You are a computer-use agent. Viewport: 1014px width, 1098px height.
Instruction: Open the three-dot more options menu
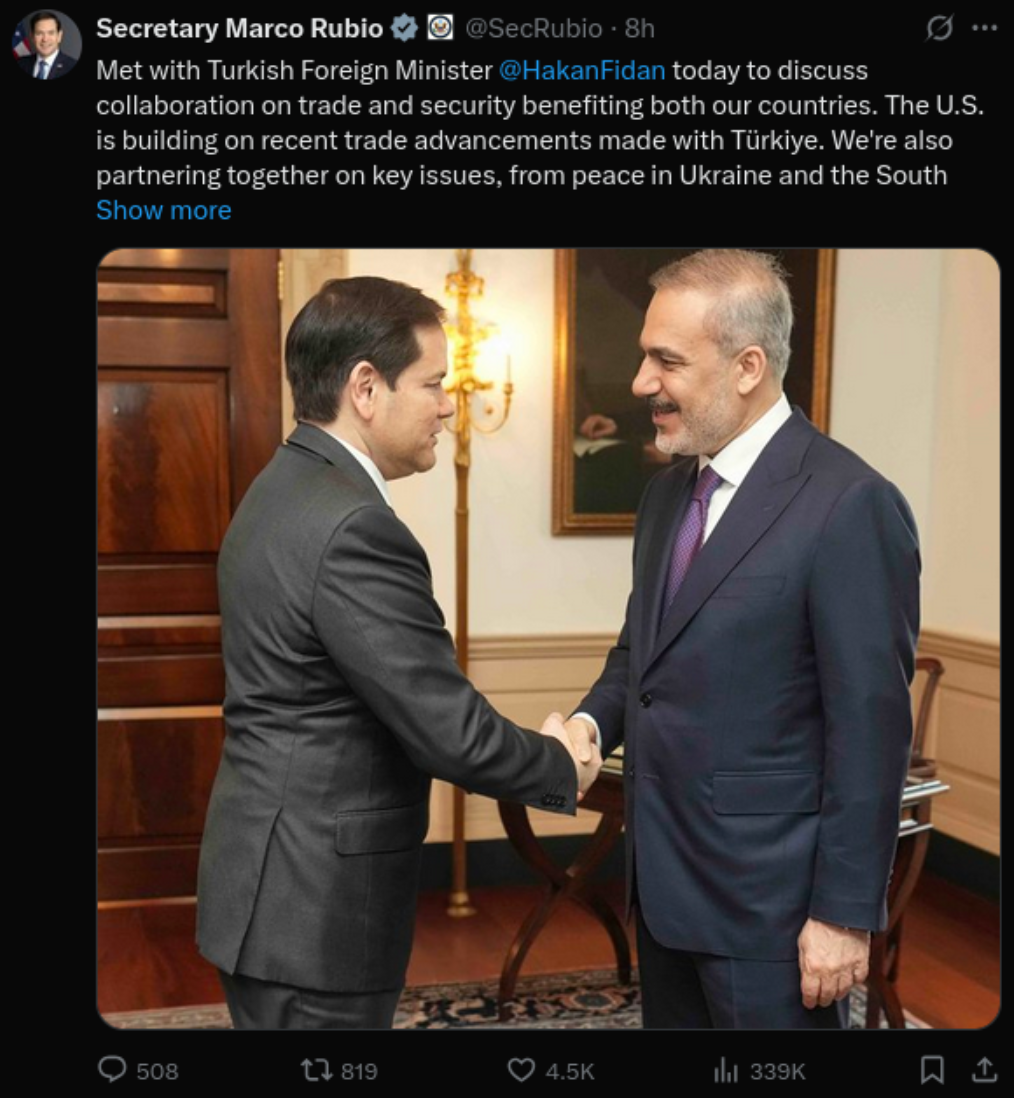pos(985,28)
